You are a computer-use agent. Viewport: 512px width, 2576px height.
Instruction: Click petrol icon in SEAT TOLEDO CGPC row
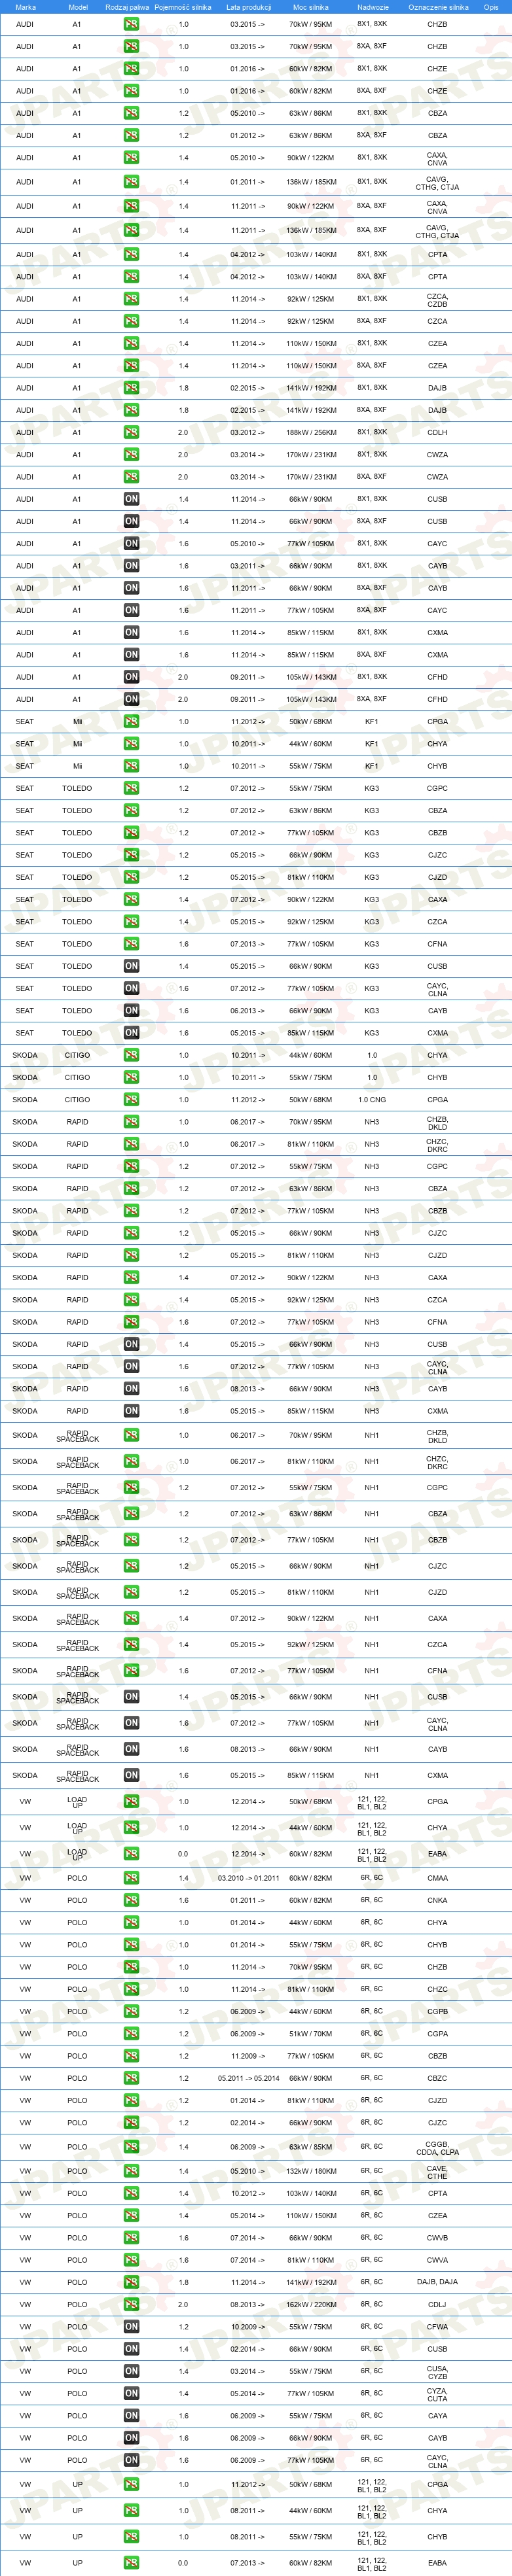(x=131, y=788)
